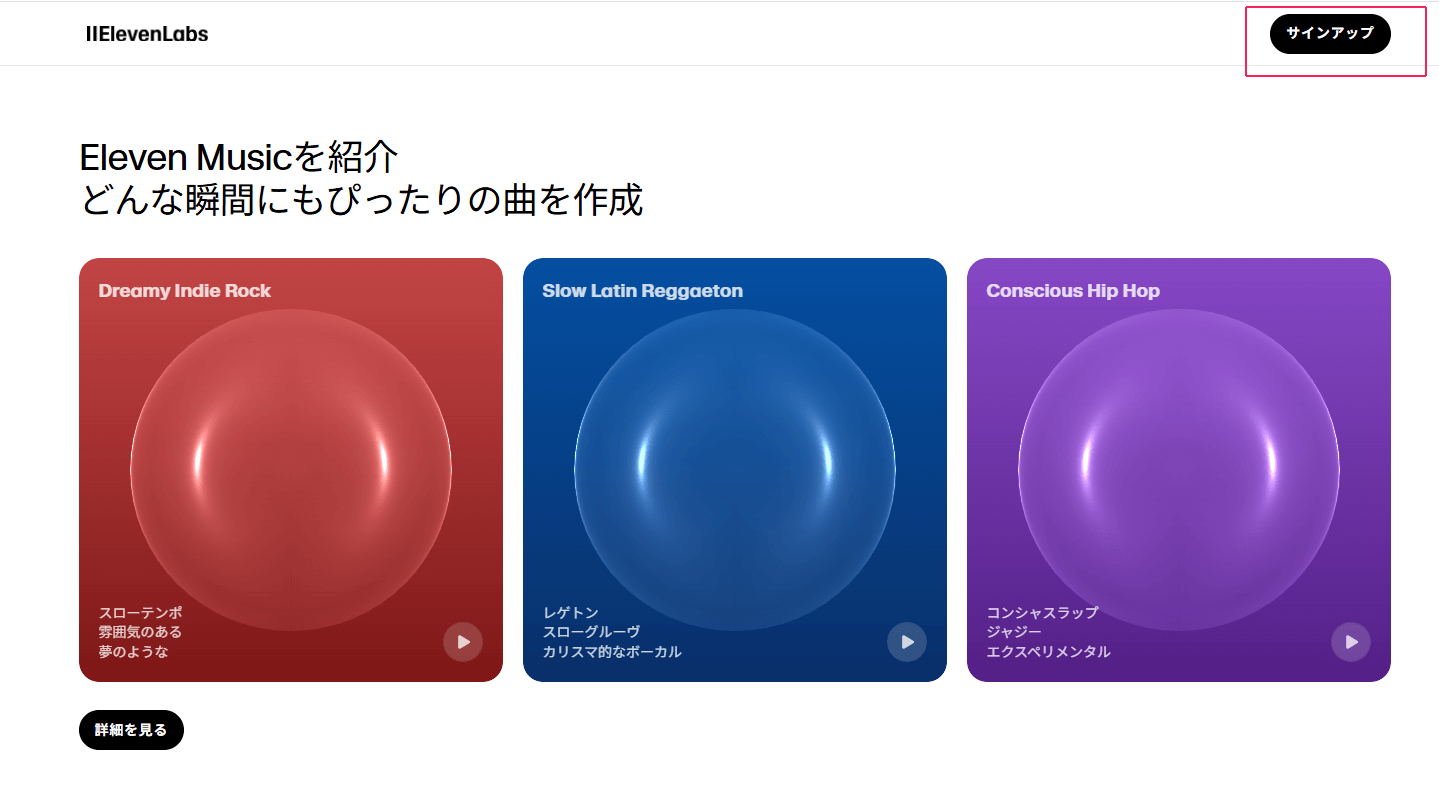Click the 夢のような tag text
The height and width of the screenshot is (790, 1439).
tap(133, 652)
